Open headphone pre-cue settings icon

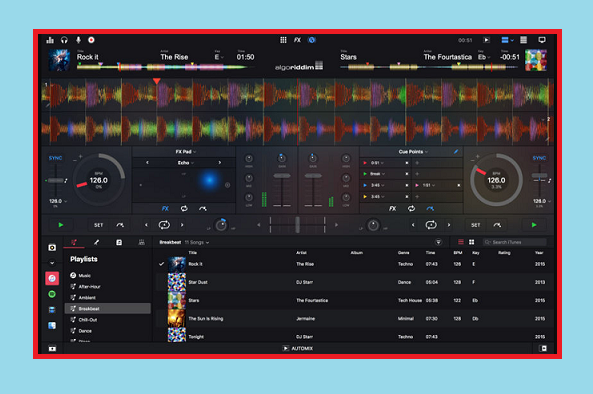[64, 40]
